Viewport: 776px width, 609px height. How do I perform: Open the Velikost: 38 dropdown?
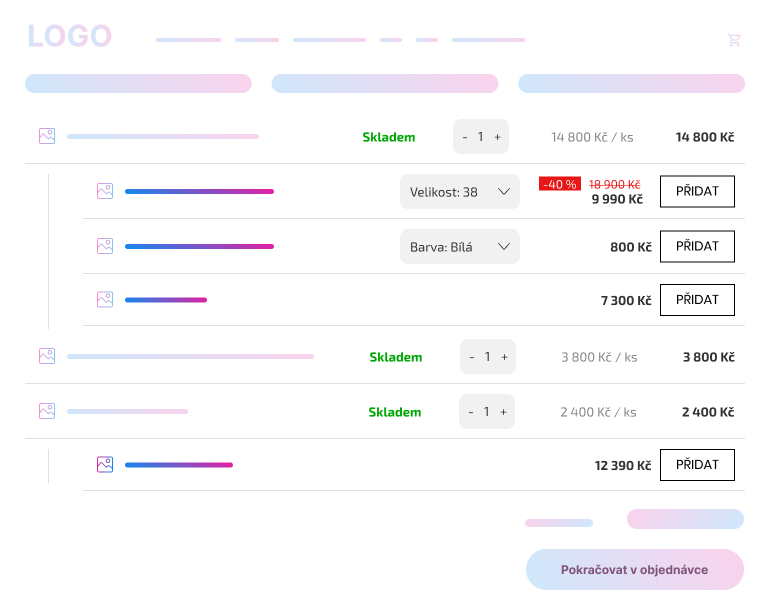[460, 191]
